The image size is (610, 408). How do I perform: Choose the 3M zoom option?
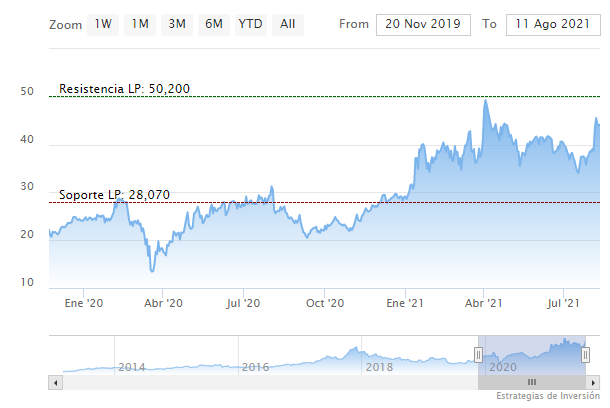click(177, 23)
